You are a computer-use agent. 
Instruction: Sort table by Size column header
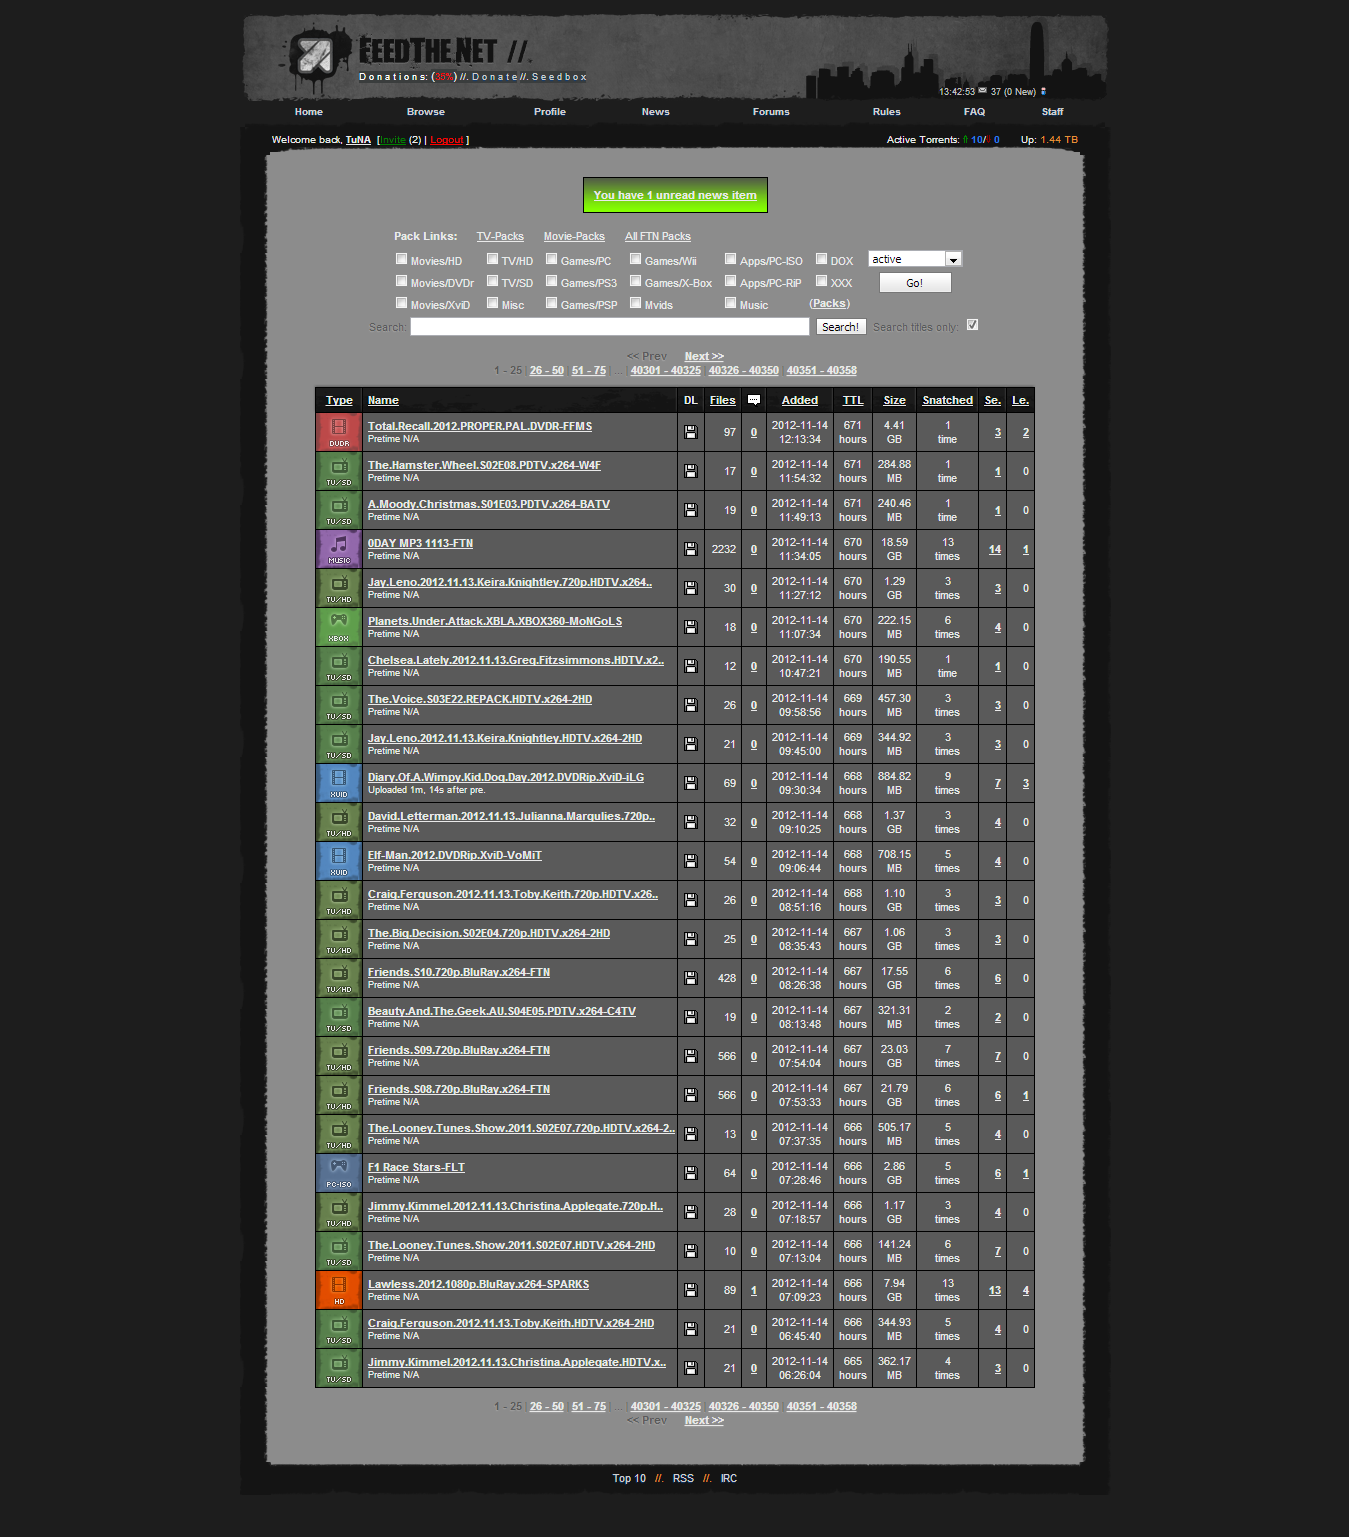(x=894, y=400)
